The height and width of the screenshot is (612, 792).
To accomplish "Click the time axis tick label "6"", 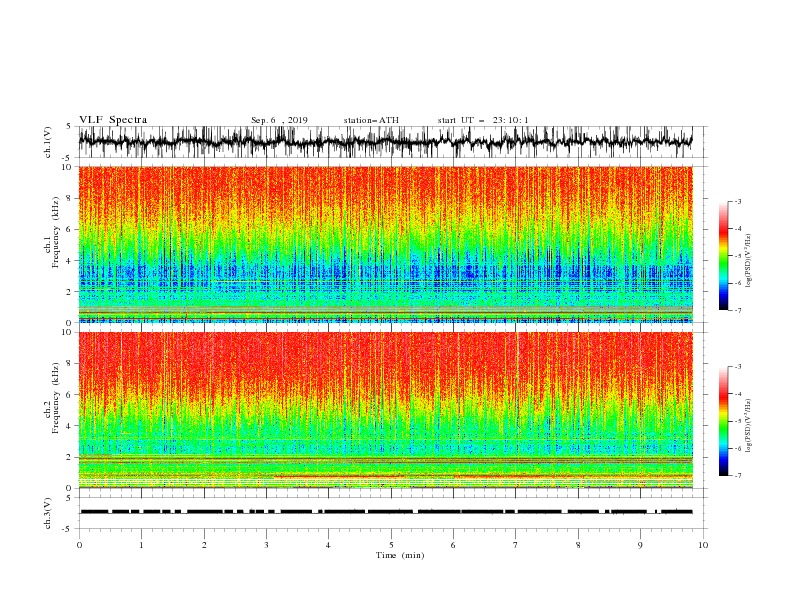I will click(x=453, y=545).
